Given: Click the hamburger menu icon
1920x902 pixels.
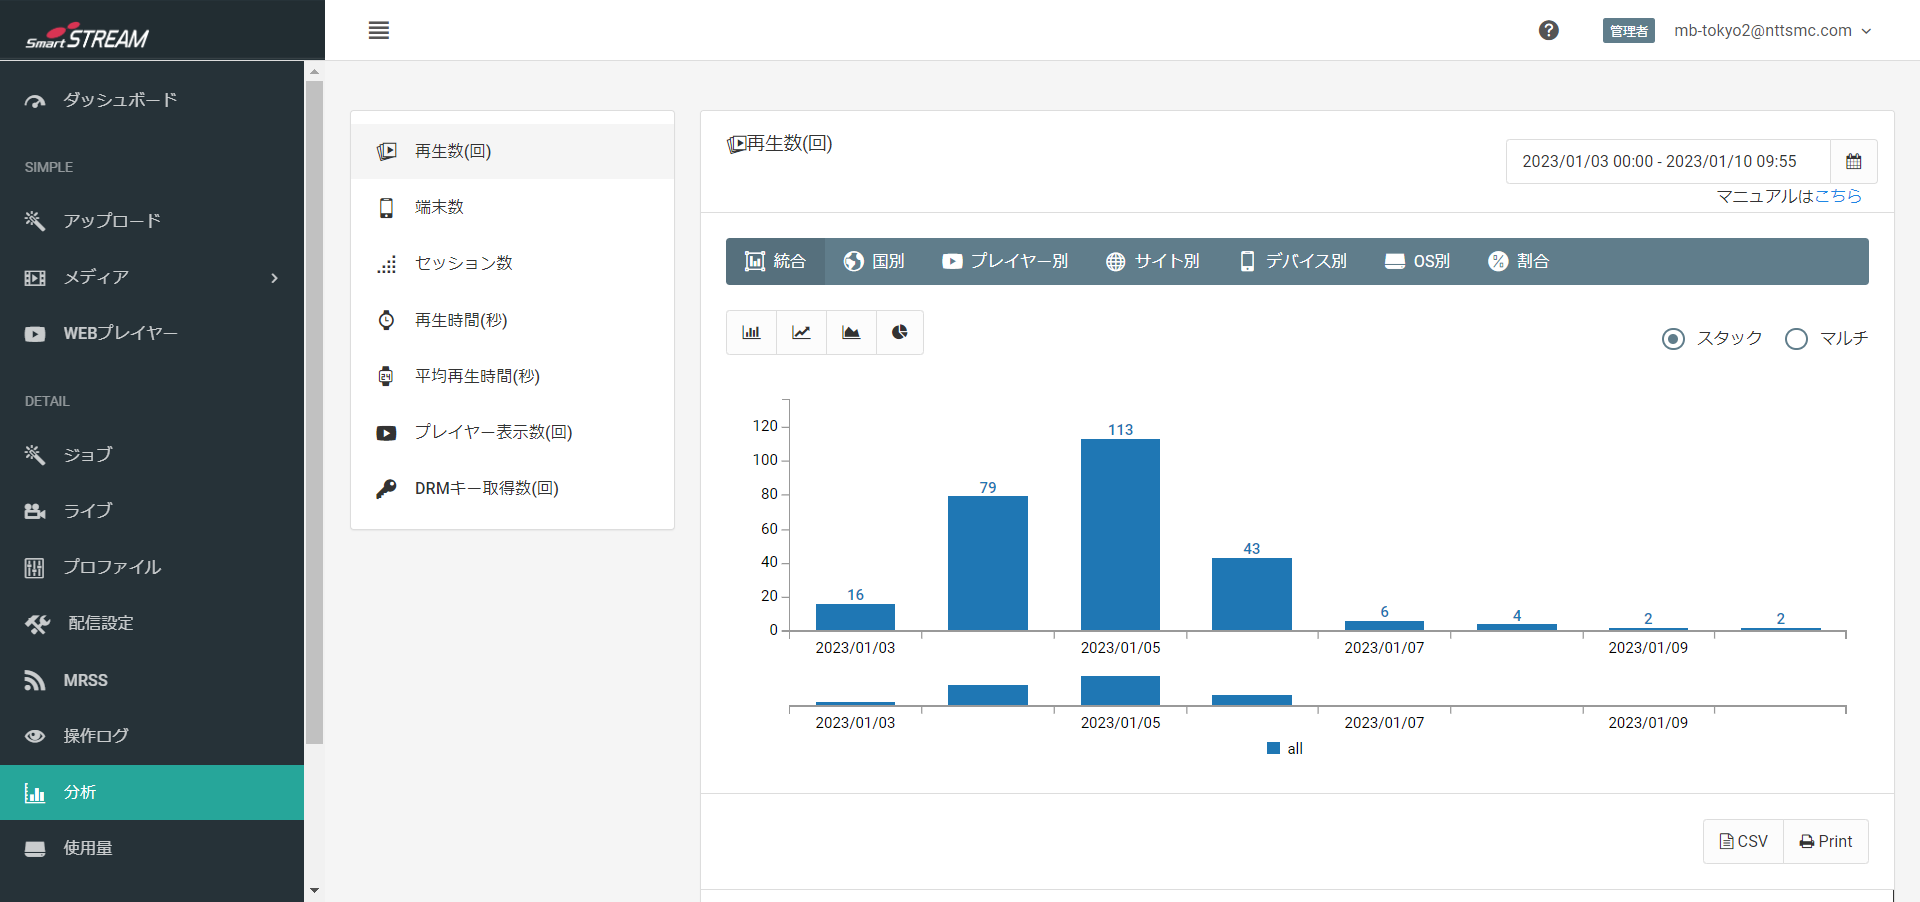Looking at the screenshot, I should pyautogui.click(x=379, y=30).
